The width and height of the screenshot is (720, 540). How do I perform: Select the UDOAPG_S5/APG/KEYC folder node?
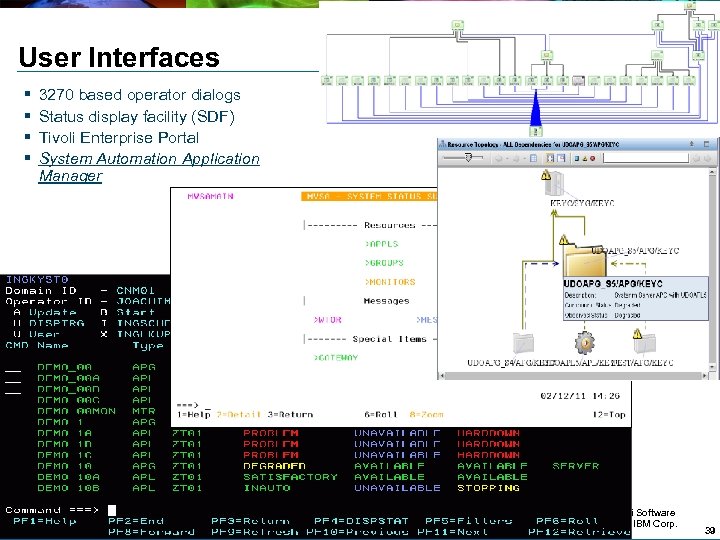[585, 259]
